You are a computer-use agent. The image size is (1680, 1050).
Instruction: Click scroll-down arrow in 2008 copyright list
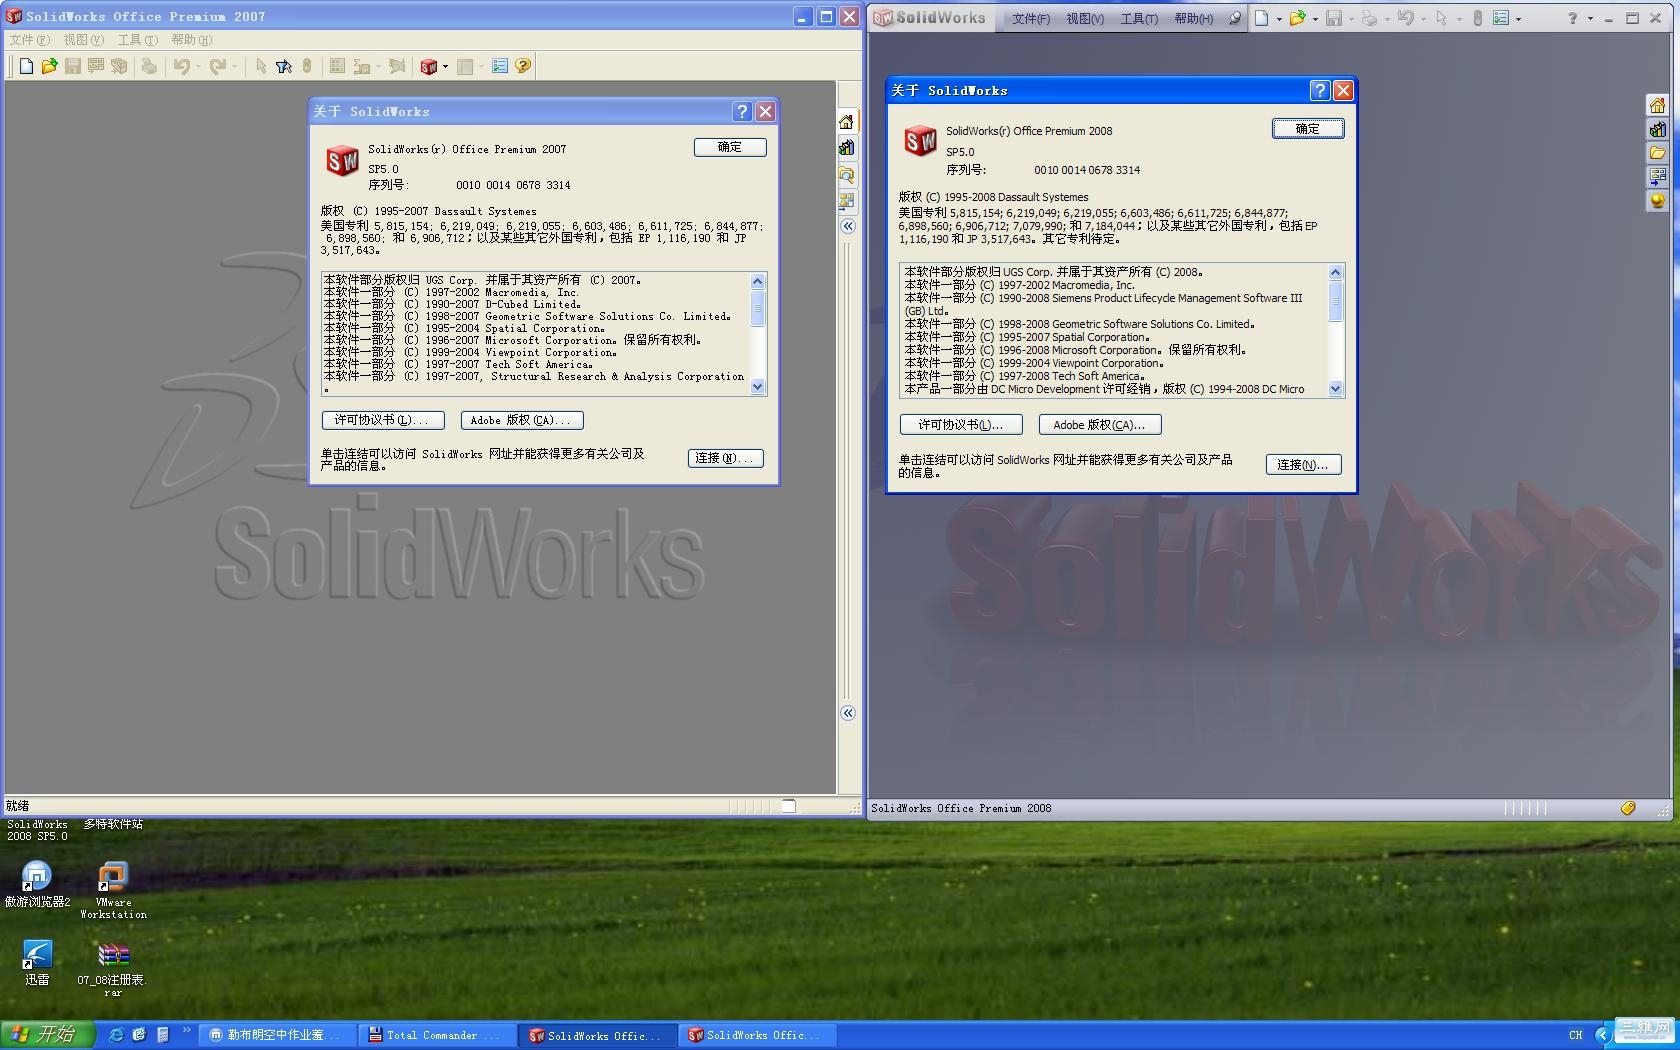[1335, 389]
